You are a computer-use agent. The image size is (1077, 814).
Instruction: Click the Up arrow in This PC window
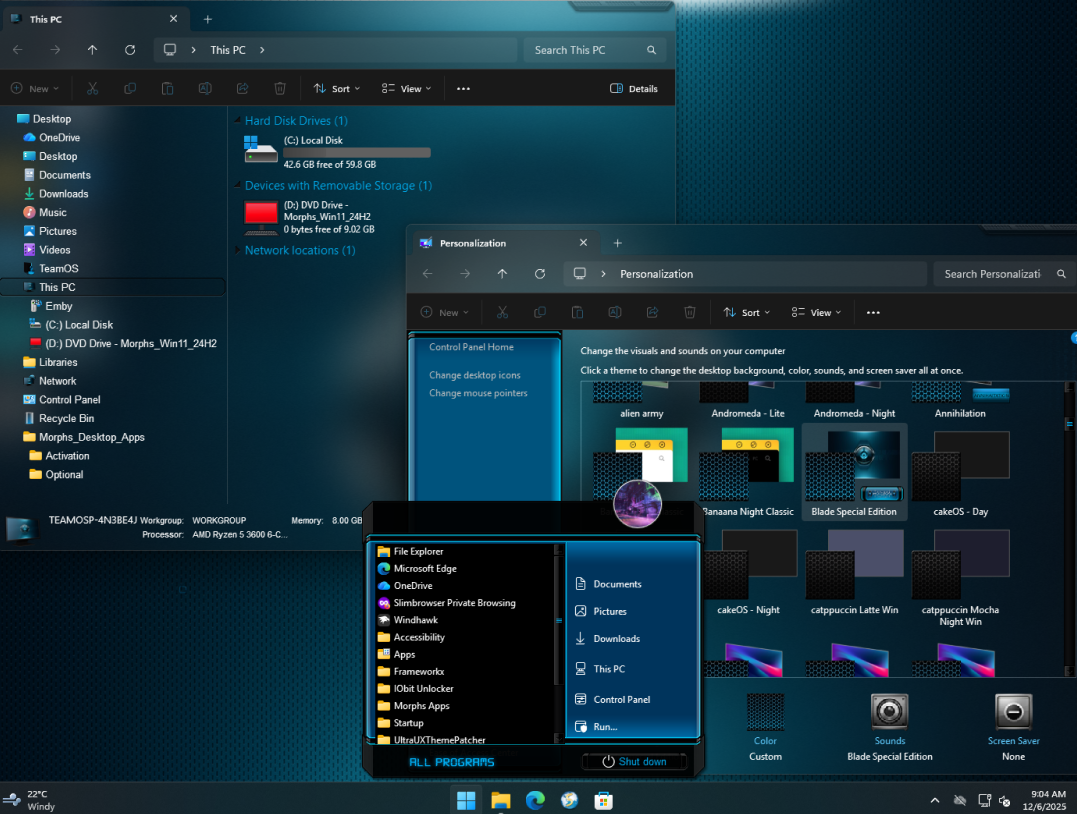point(92,50)
